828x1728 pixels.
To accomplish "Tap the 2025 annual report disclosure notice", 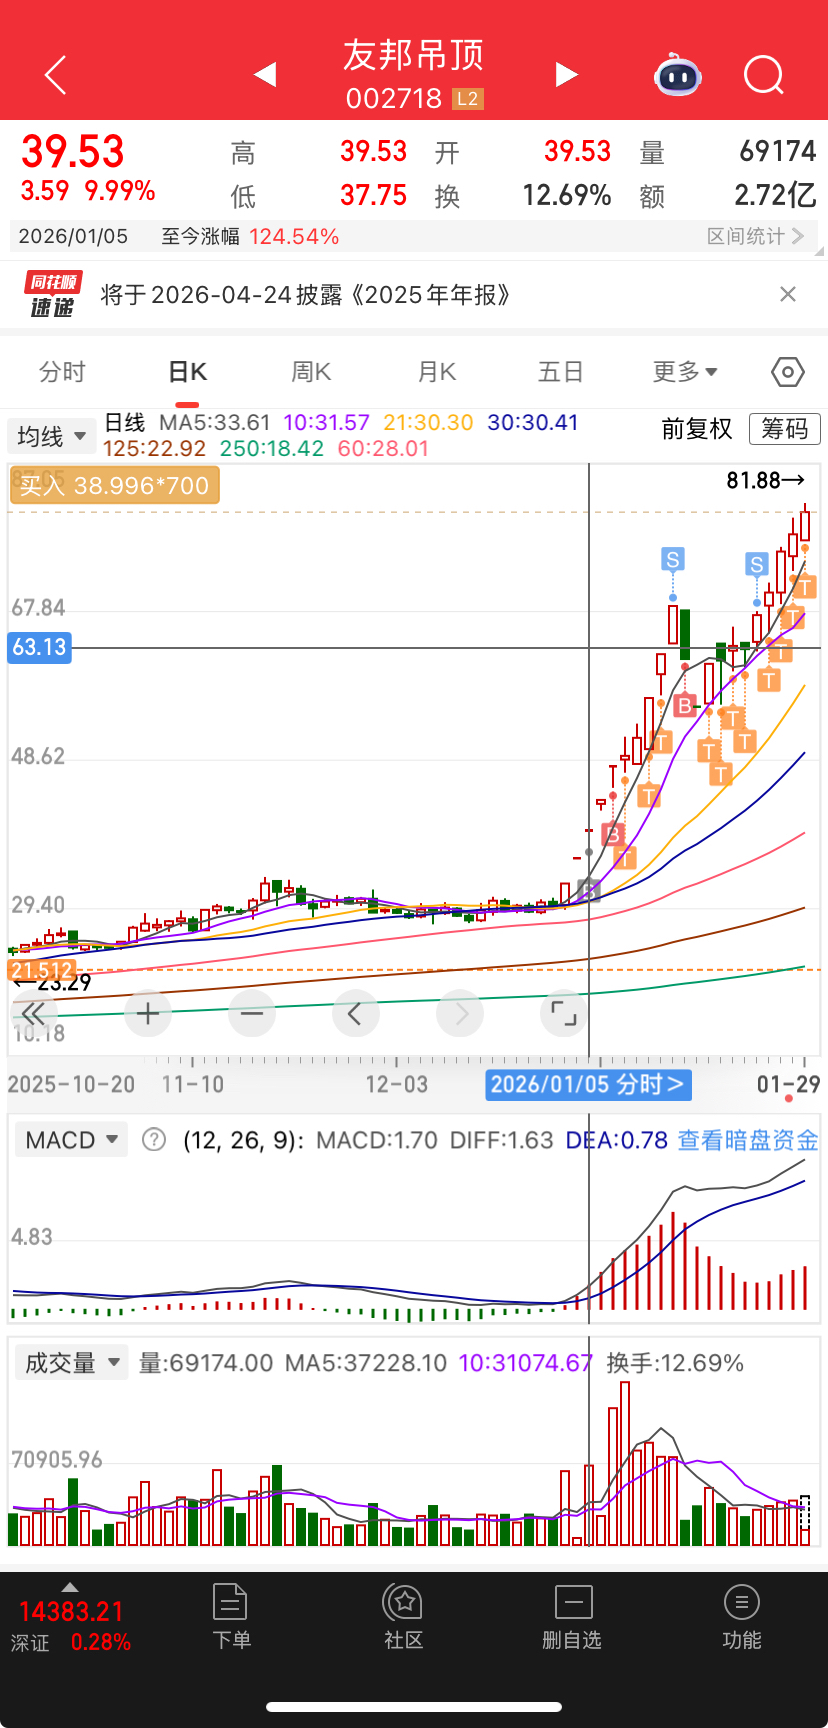I will tap(306, 295).
